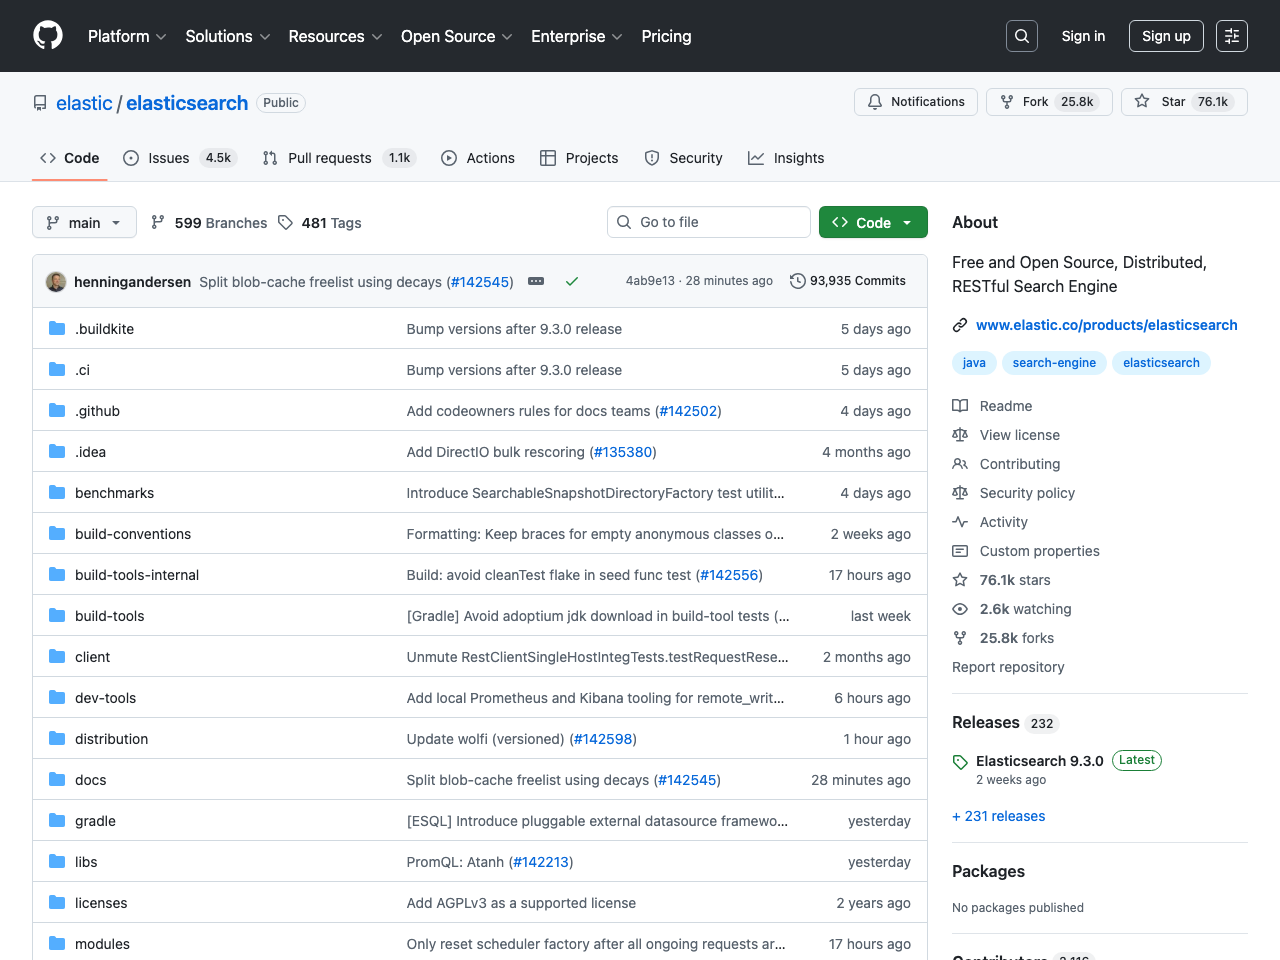This screenshot has height=960, width=1280.
Task: Open the search icon in the top bar
Action: (x=1021, y=35)
